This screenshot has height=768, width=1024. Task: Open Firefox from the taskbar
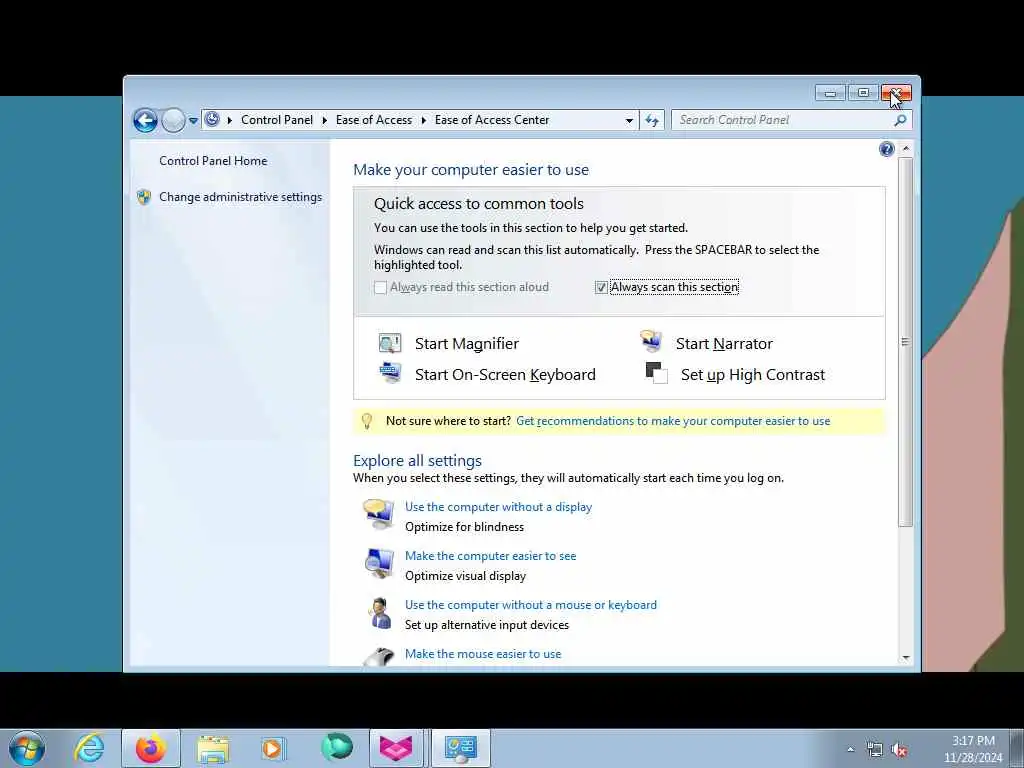click(x=150, y=748)
